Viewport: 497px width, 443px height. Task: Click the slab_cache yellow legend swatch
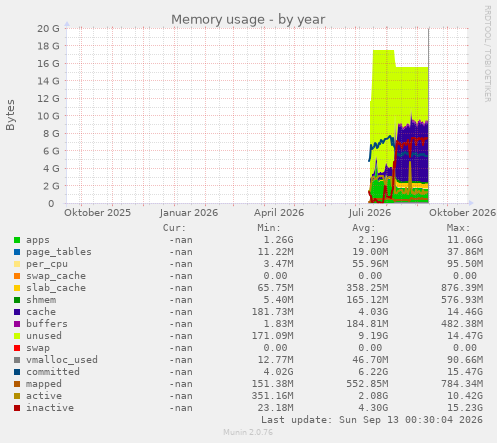pos(17,288)
